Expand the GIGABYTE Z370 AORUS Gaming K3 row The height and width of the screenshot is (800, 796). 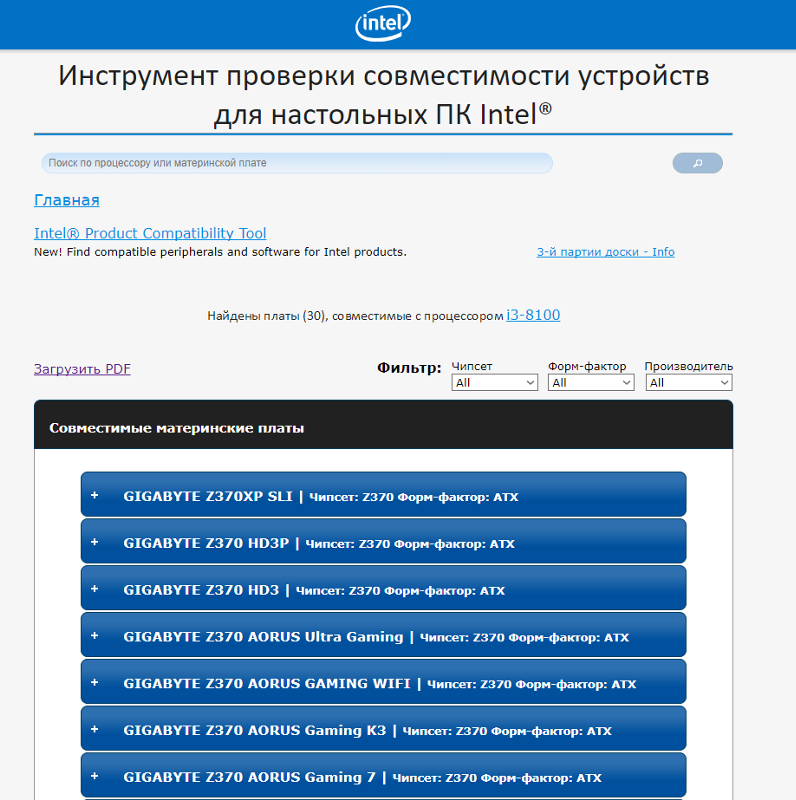[383, 729]
